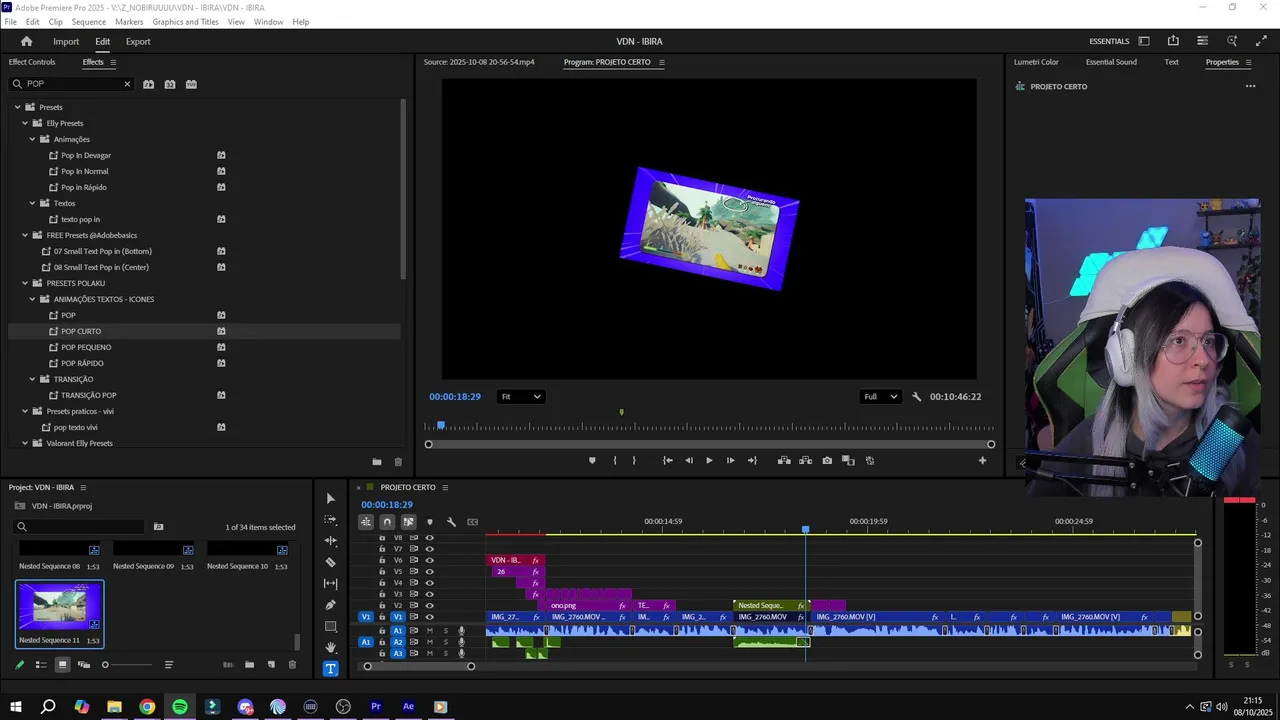Open the Sequence menu
This screenshot has width=1280, height=720.
pyautogui.click(x=89, y=22)
